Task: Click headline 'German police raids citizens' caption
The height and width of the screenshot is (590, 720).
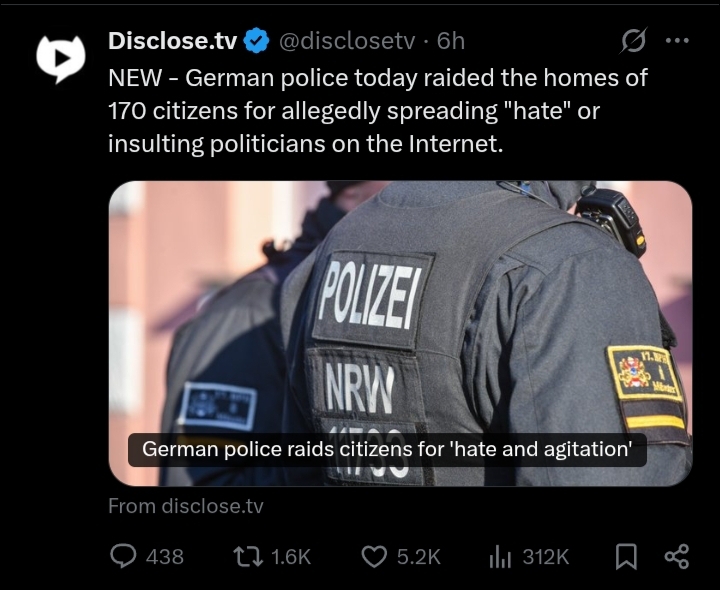Action: [x=387, y=449]
